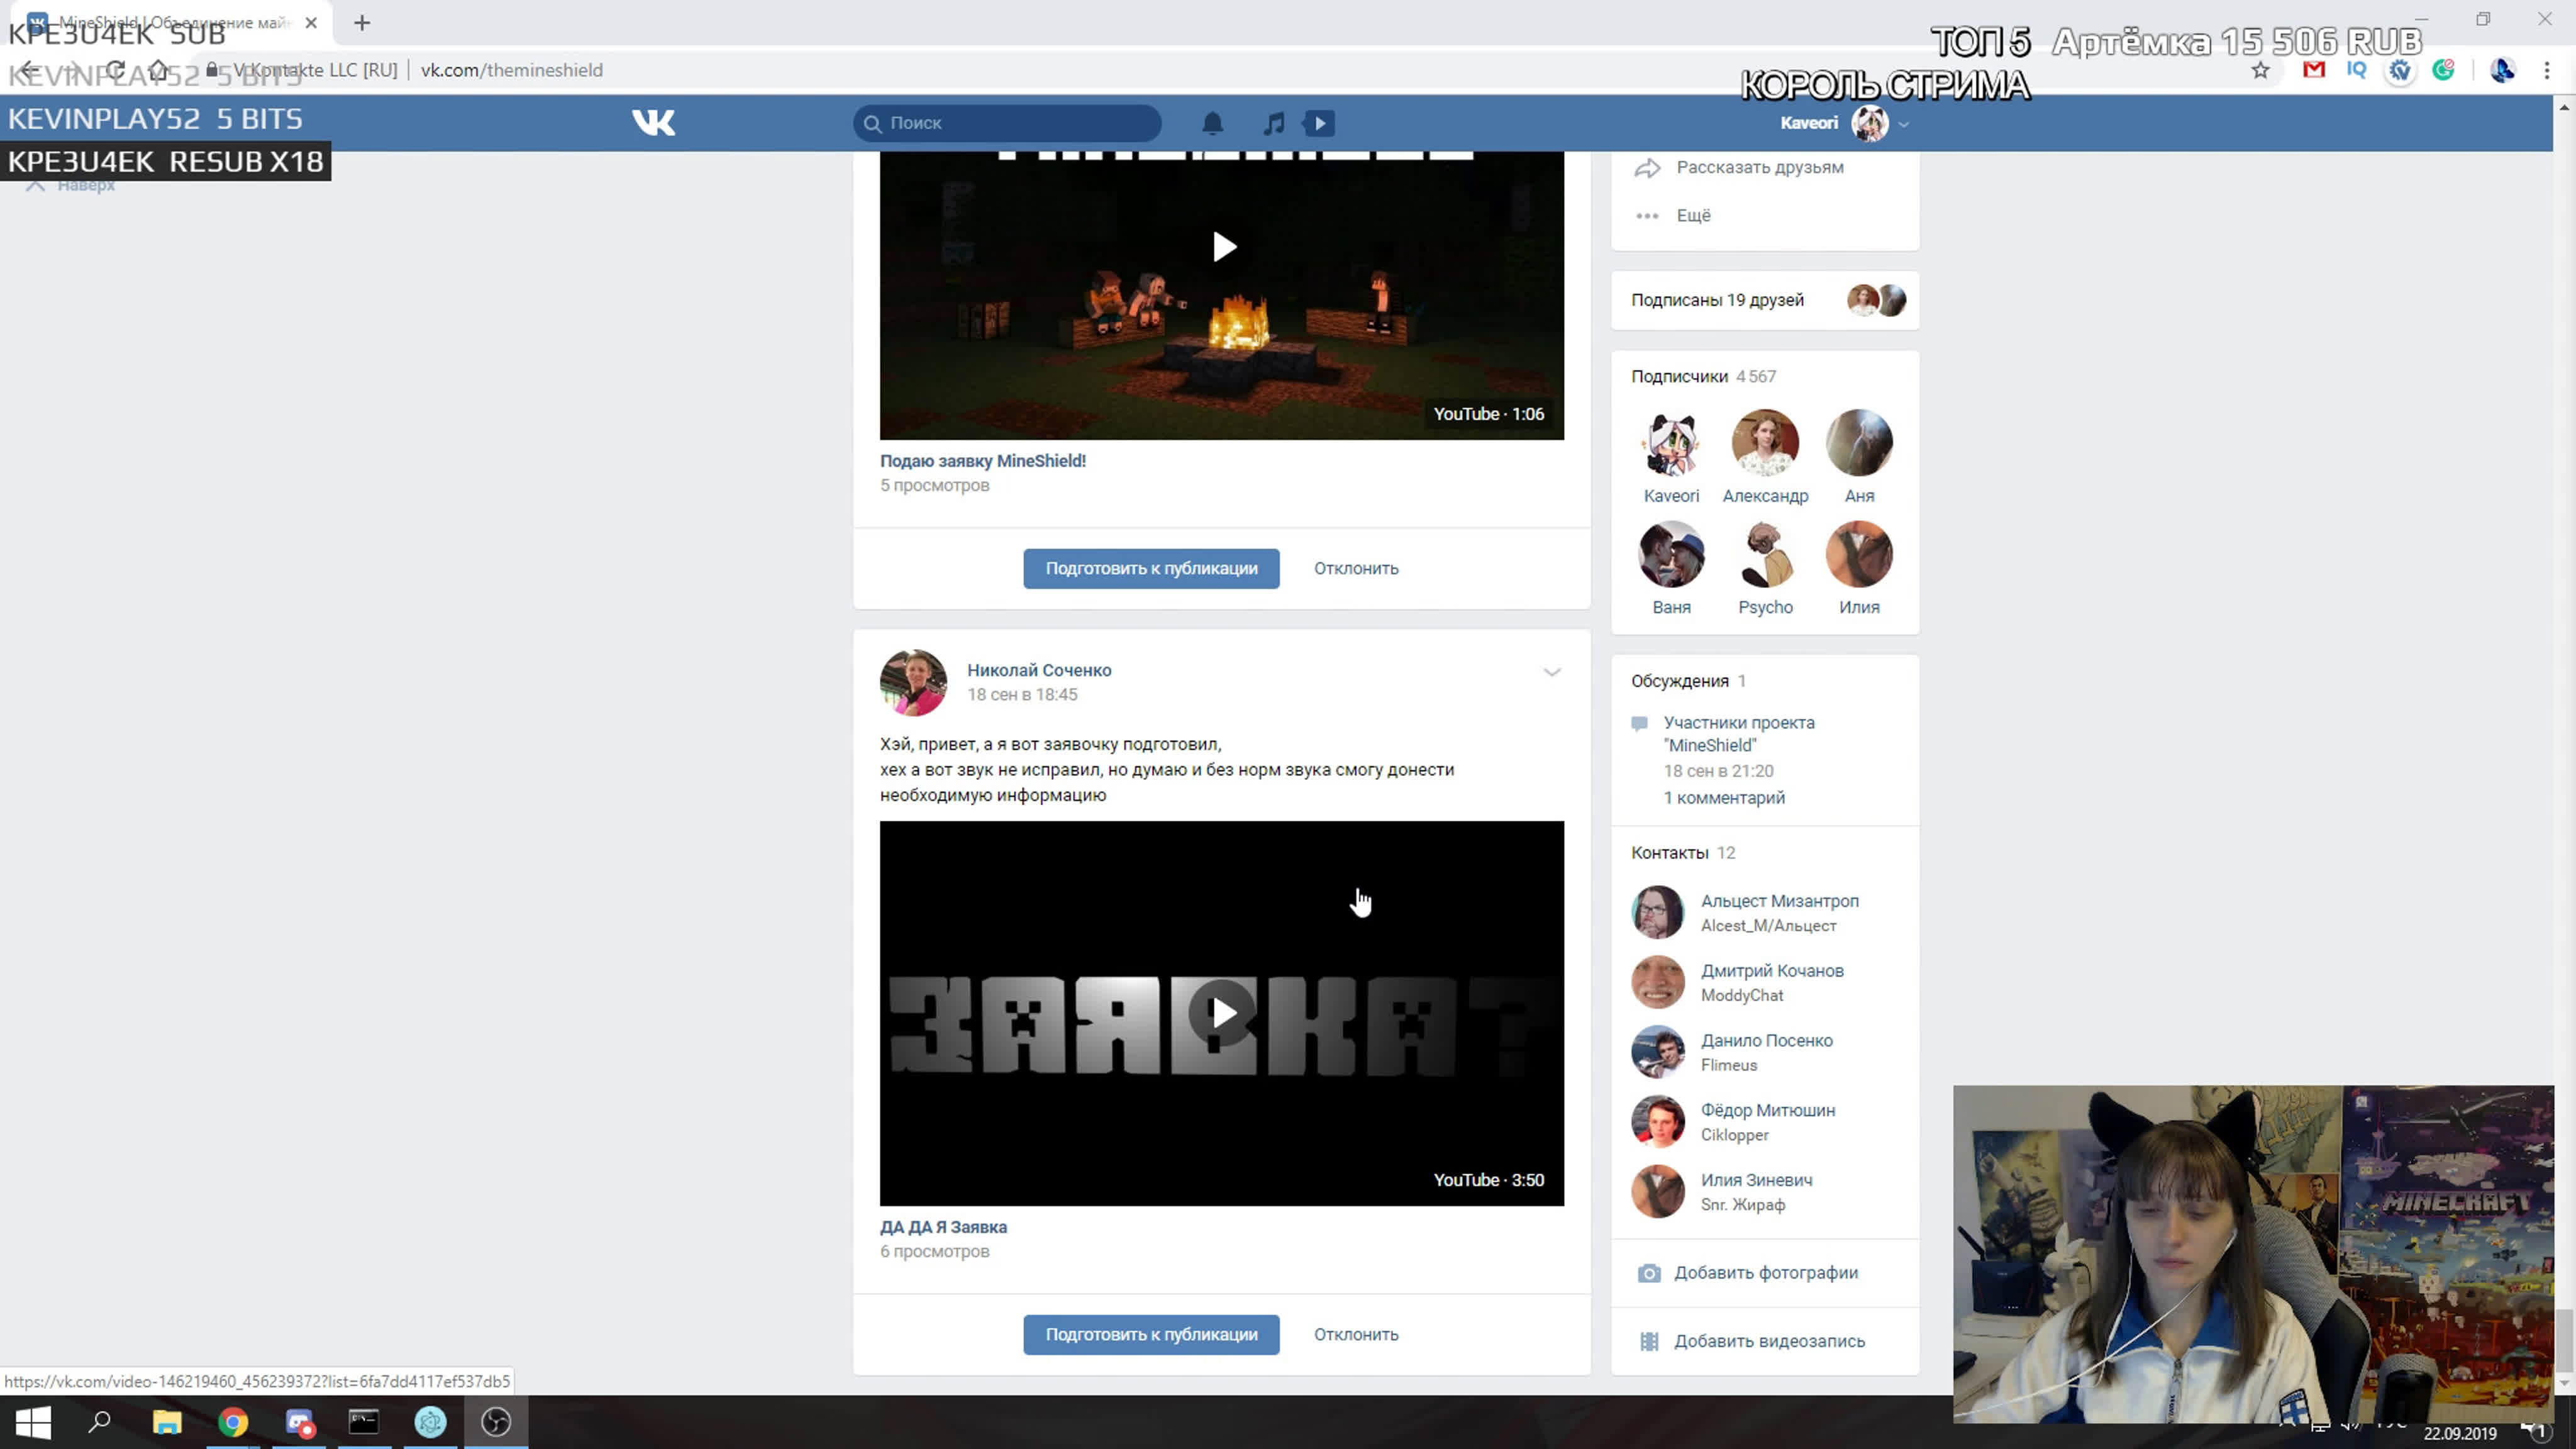Play the Подаю заявку MineShield video

pos(1222,247)
